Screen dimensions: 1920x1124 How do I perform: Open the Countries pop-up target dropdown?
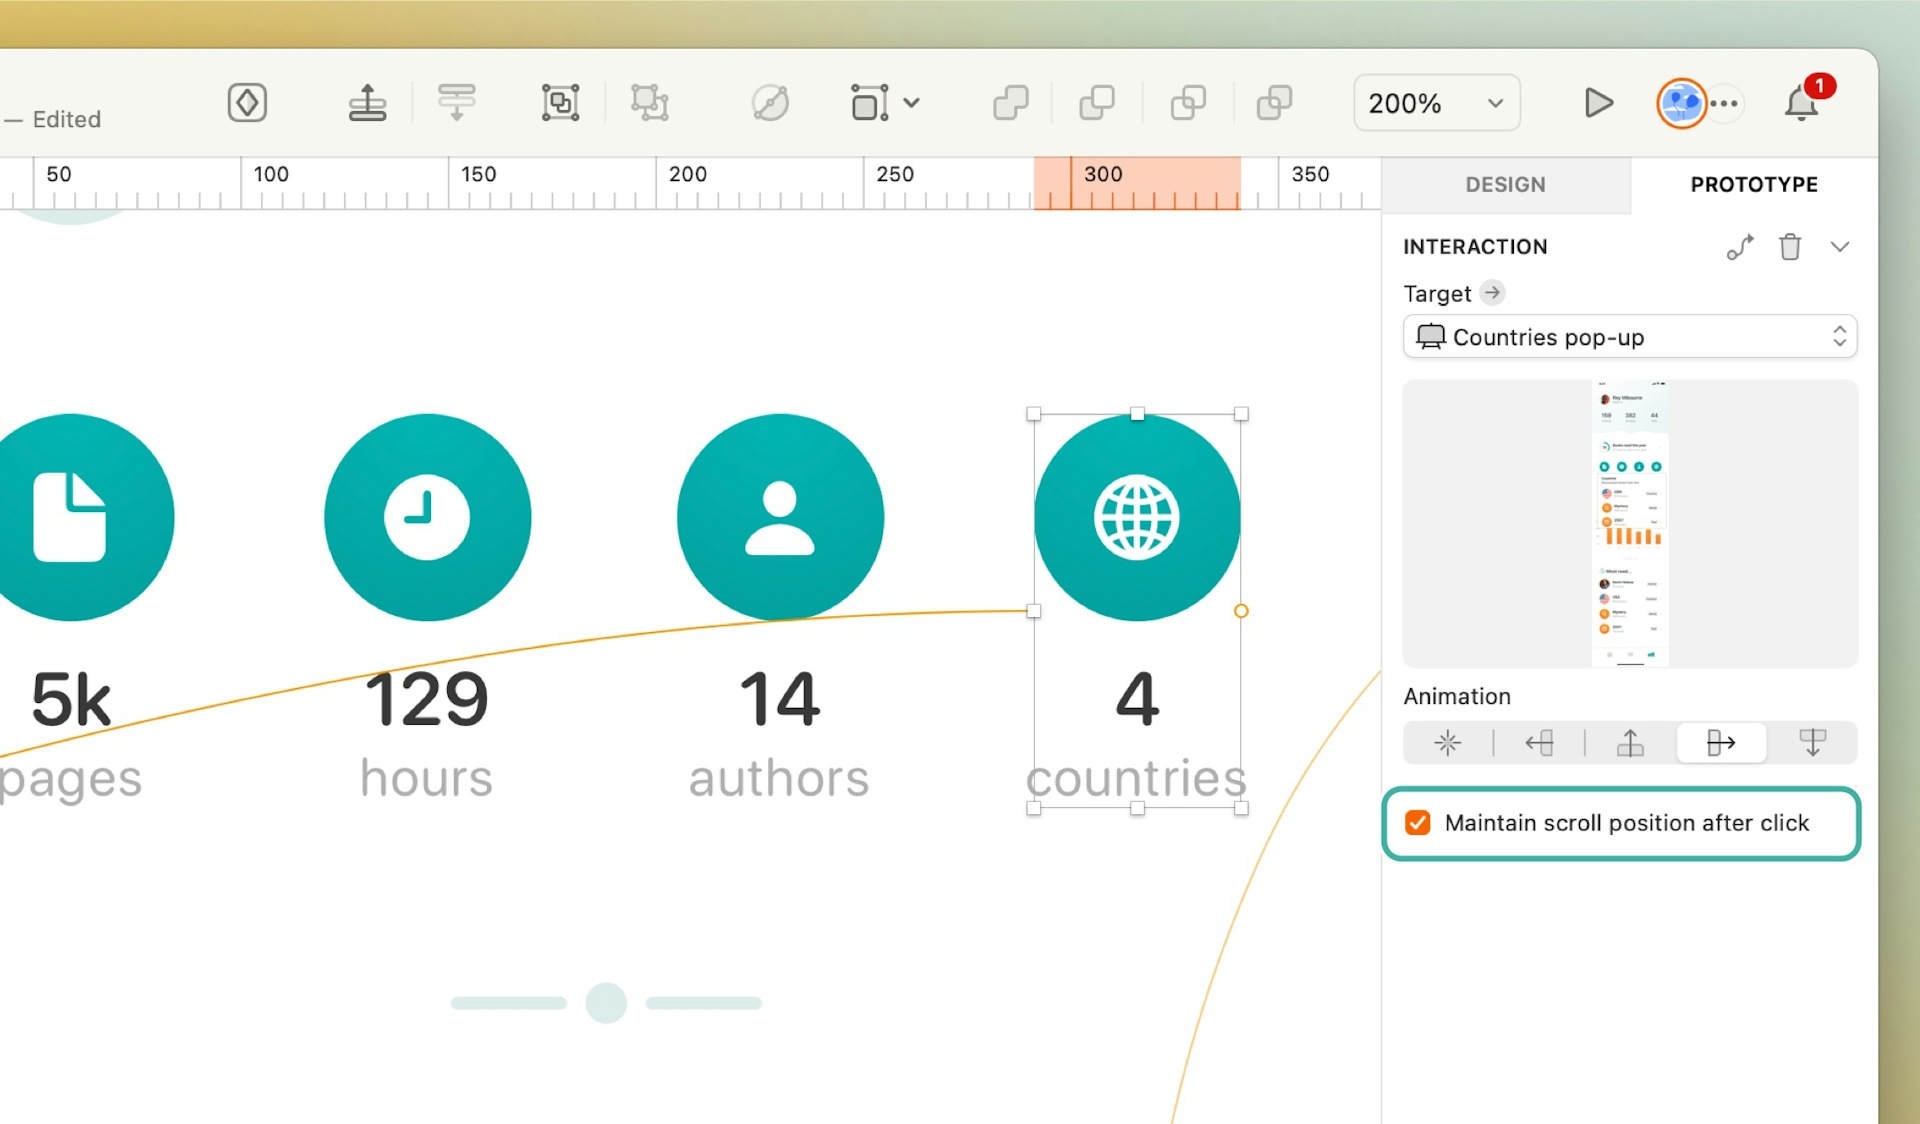coord(1630,337)
